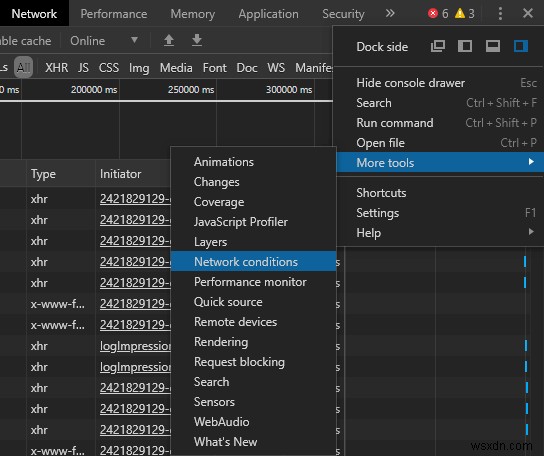Open Quick source tool
This screenshot has width=544, height=456.
point(253,302)
